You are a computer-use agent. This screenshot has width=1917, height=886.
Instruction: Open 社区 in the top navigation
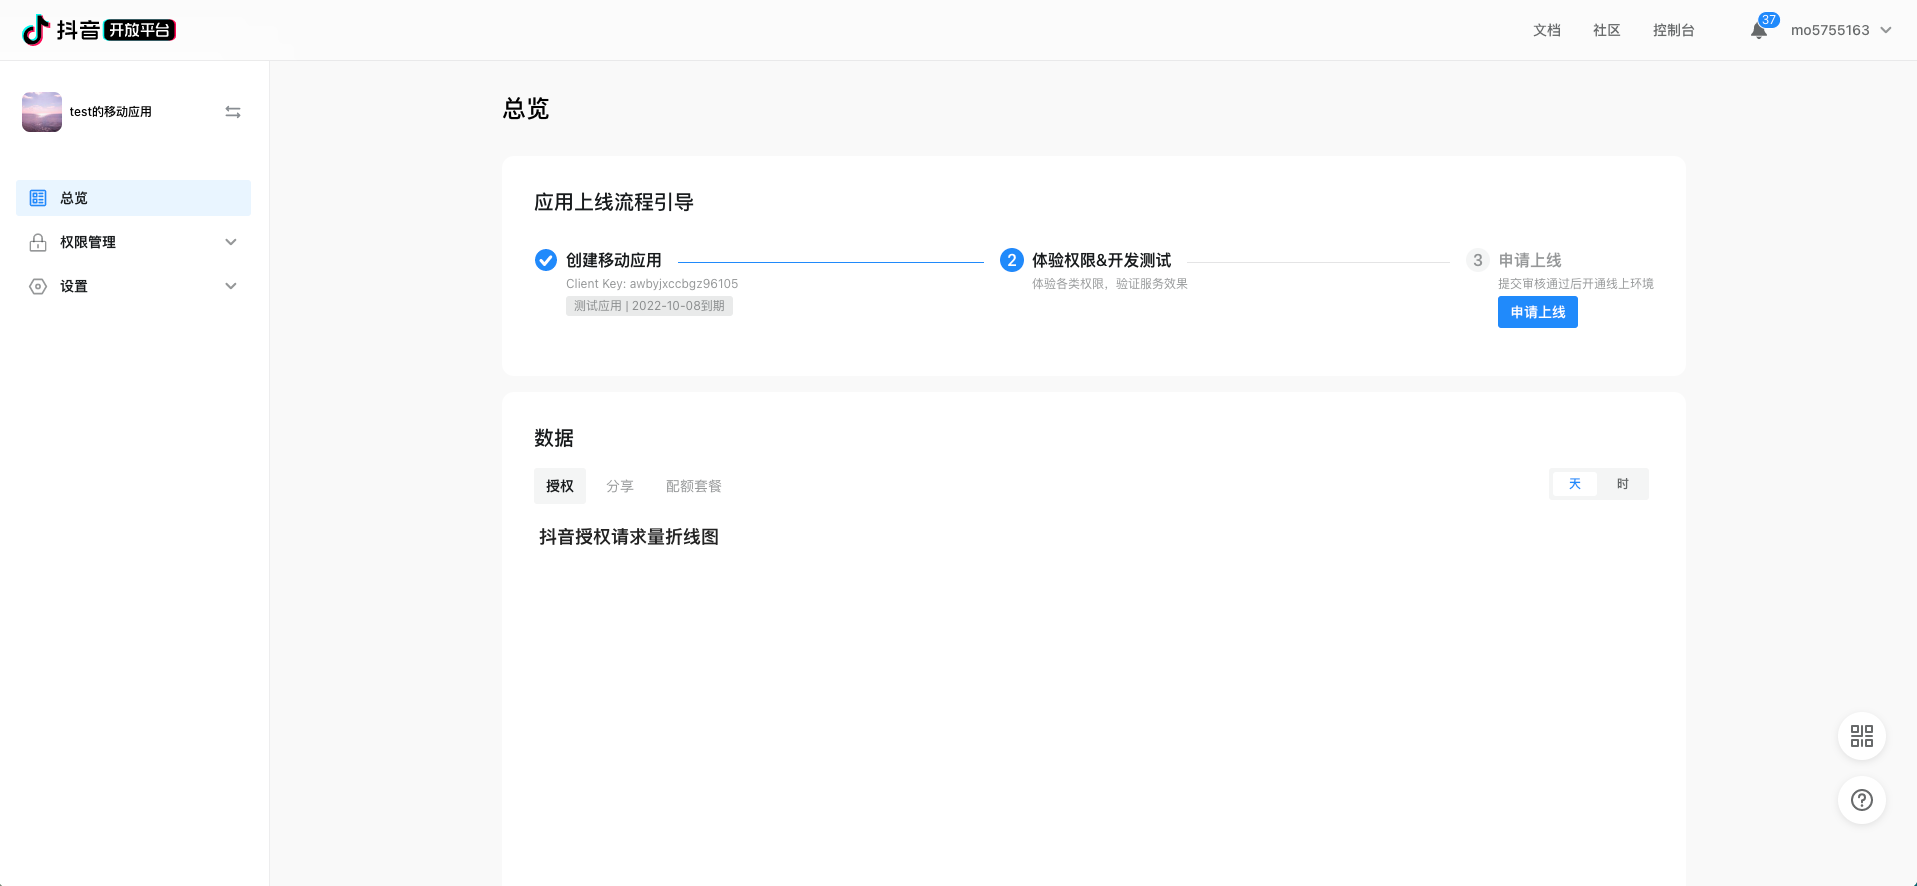coord(1607,30)
